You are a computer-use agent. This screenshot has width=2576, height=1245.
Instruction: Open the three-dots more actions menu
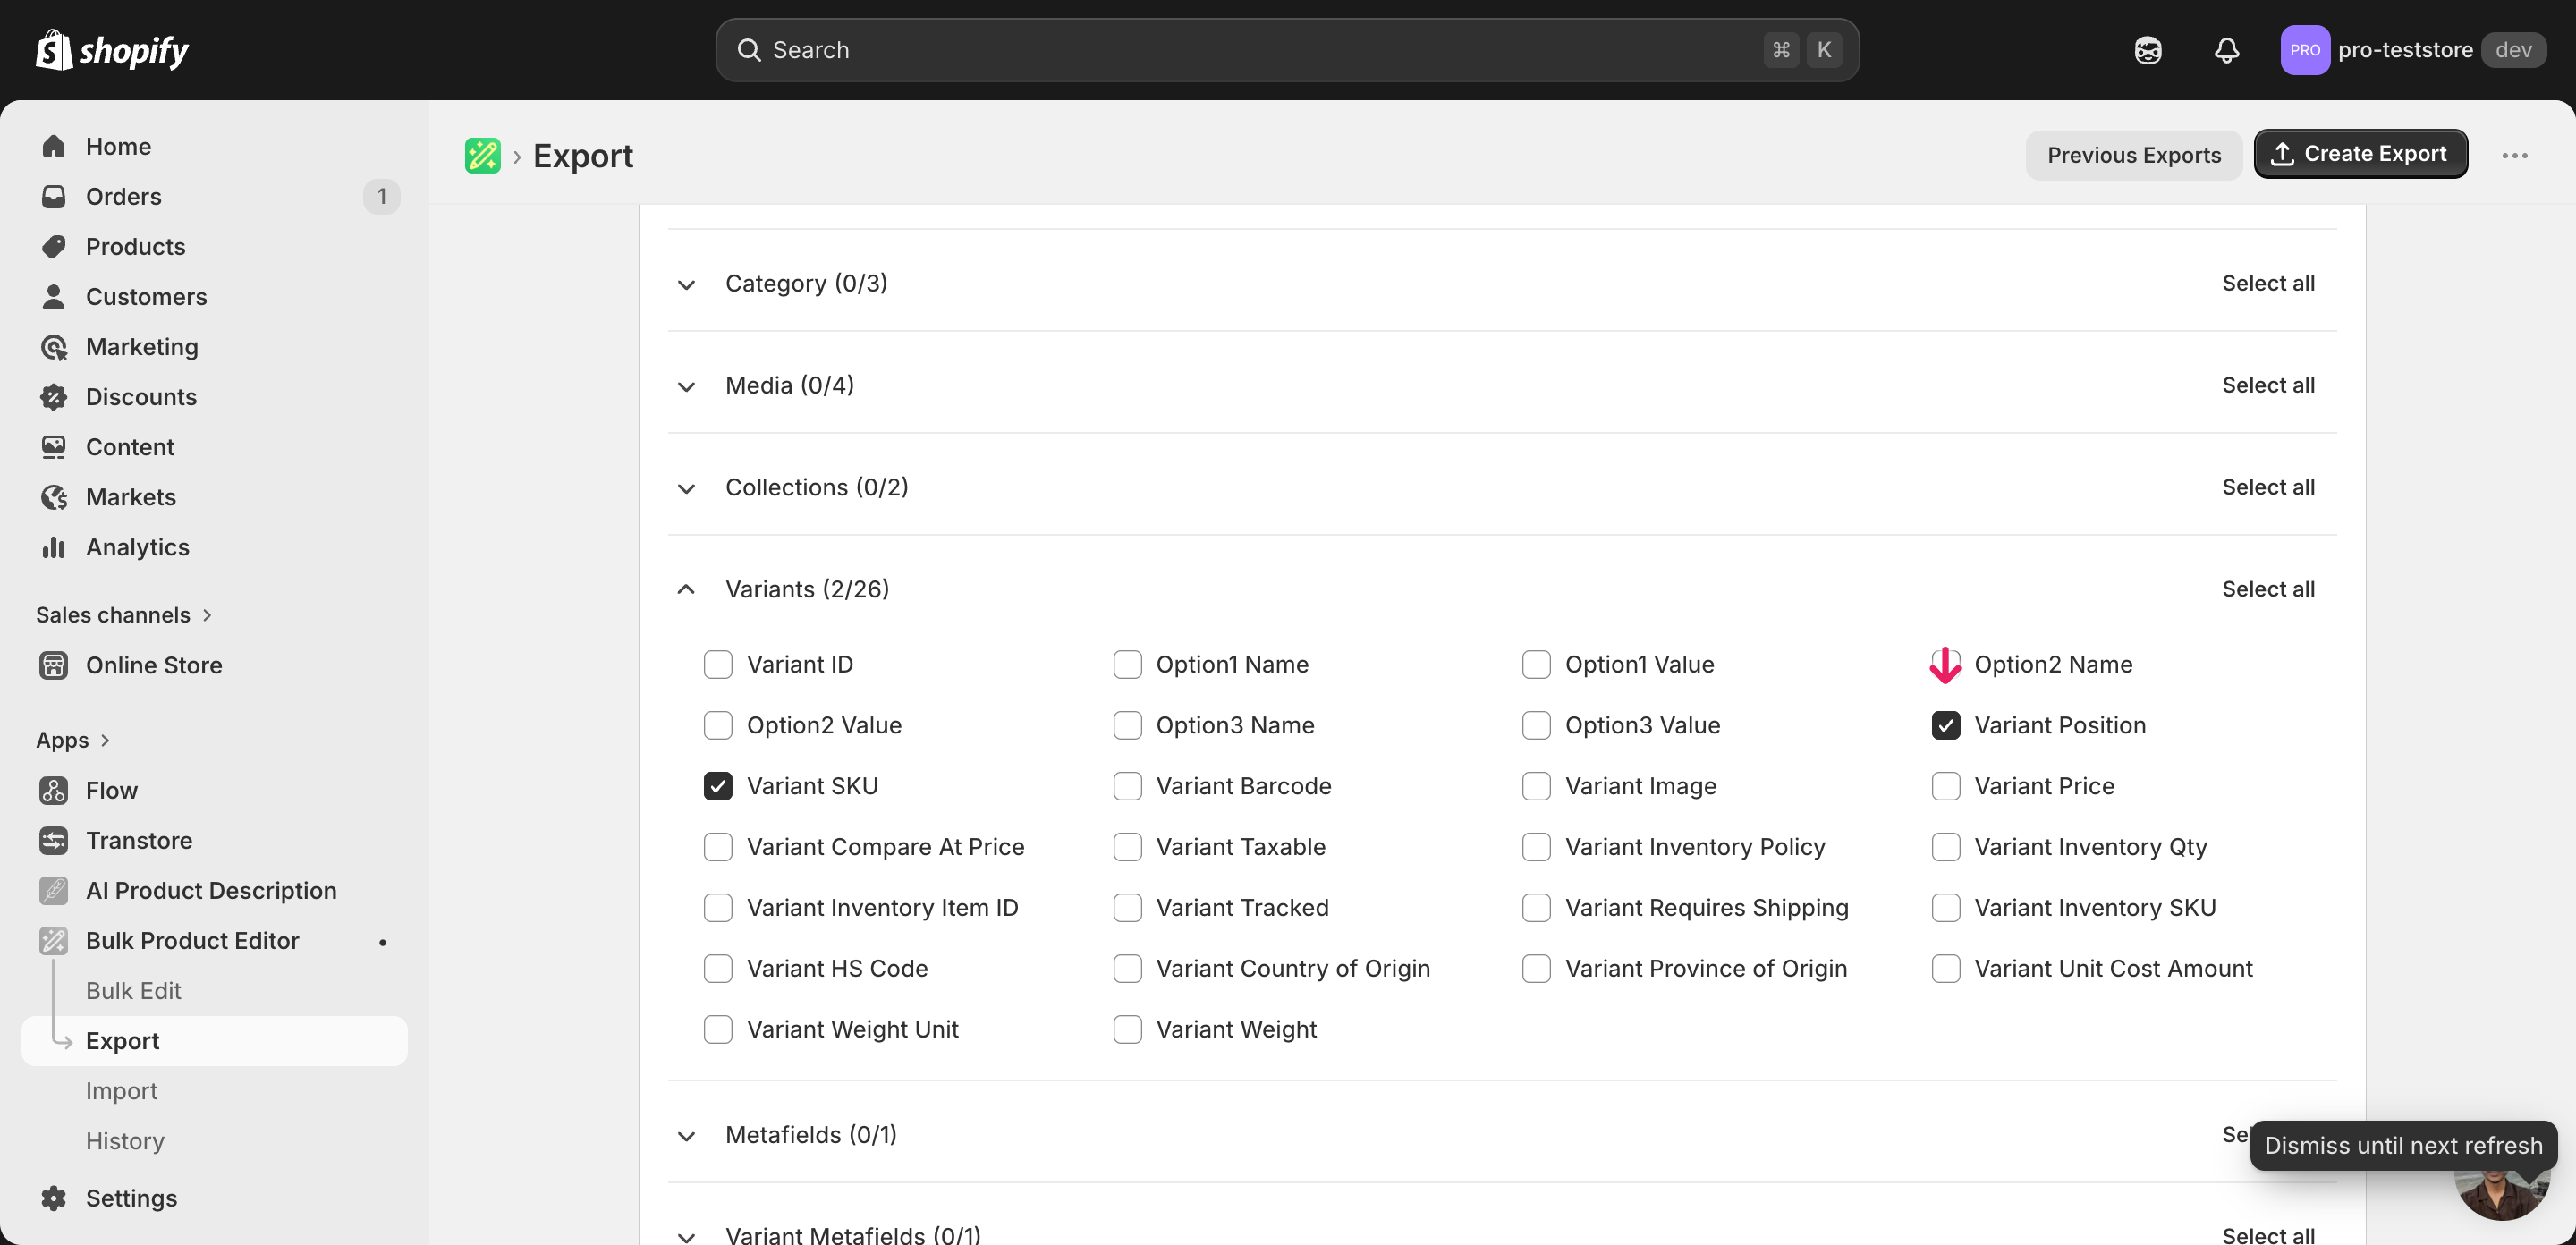[x=2514, y=155]
